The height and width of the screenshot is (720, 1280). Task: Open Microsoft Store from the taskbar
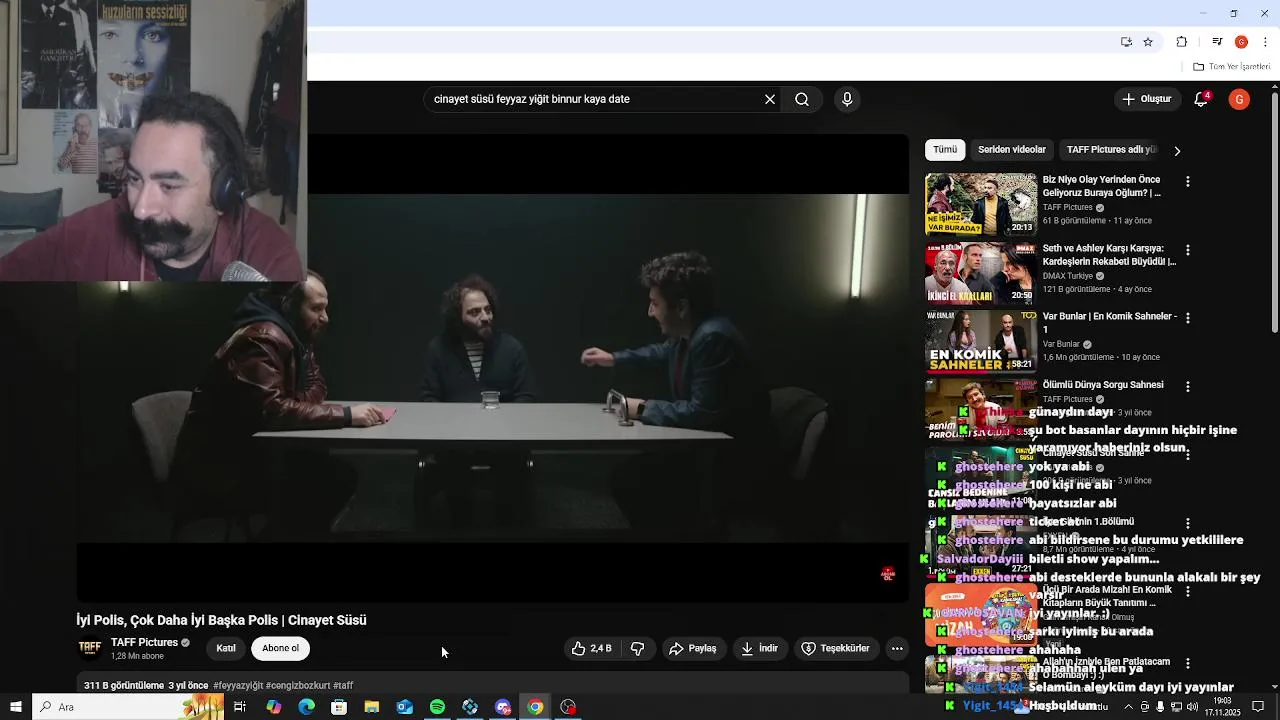tap(339, 707)
